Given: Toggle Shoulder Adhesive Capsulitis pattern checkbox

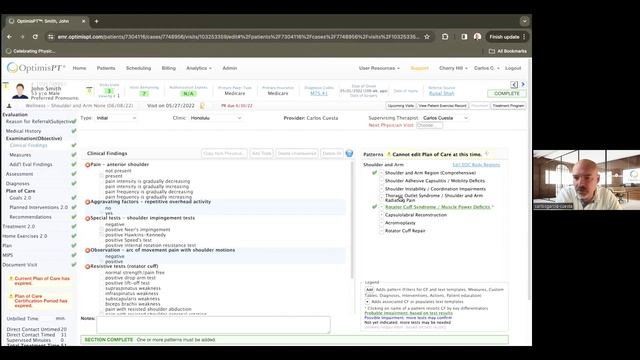Looking at the screenshot, I should [382, 181].
